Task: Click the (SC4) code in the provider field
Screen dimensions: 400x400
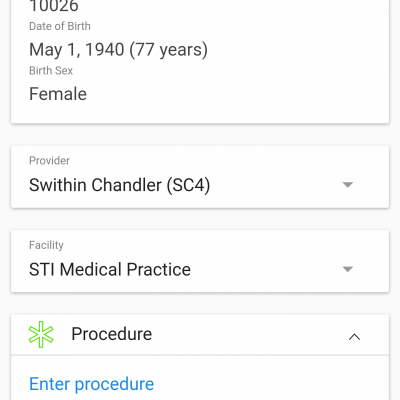Action: pos(188,185)
